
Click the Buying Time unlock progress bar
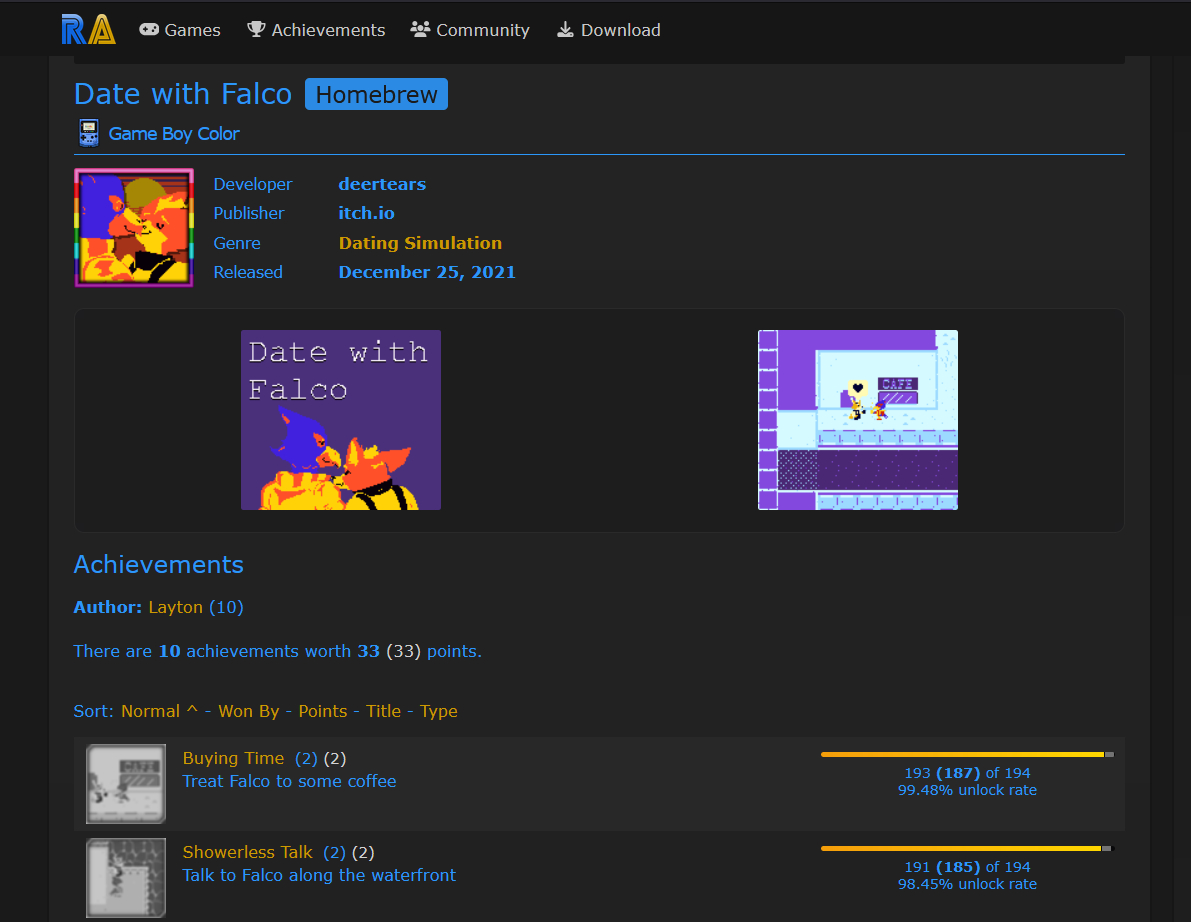pos(966,754)
